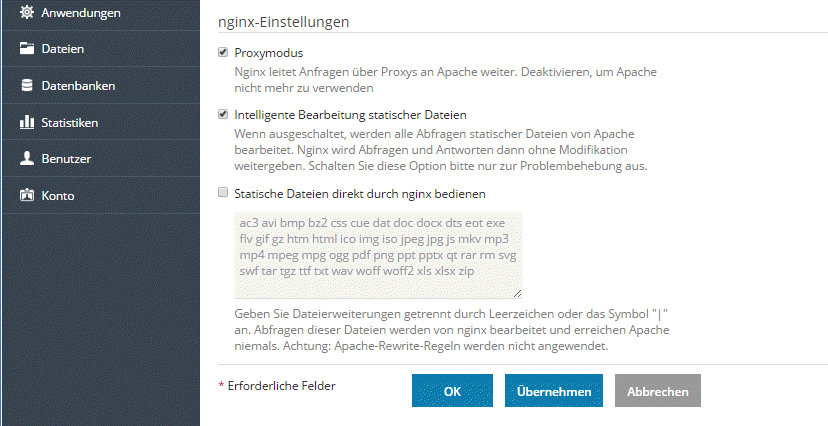Click the Konto icon in sidebar
The width and height of the screenshot is (828, 426).
tap(26, 195)
